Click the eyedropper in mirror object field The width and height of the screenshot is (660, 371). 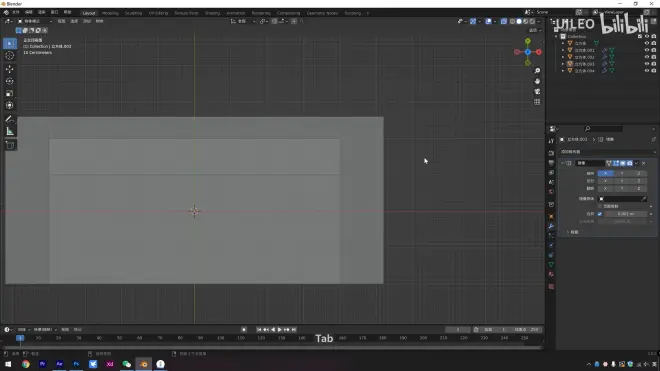click(644, 199)
